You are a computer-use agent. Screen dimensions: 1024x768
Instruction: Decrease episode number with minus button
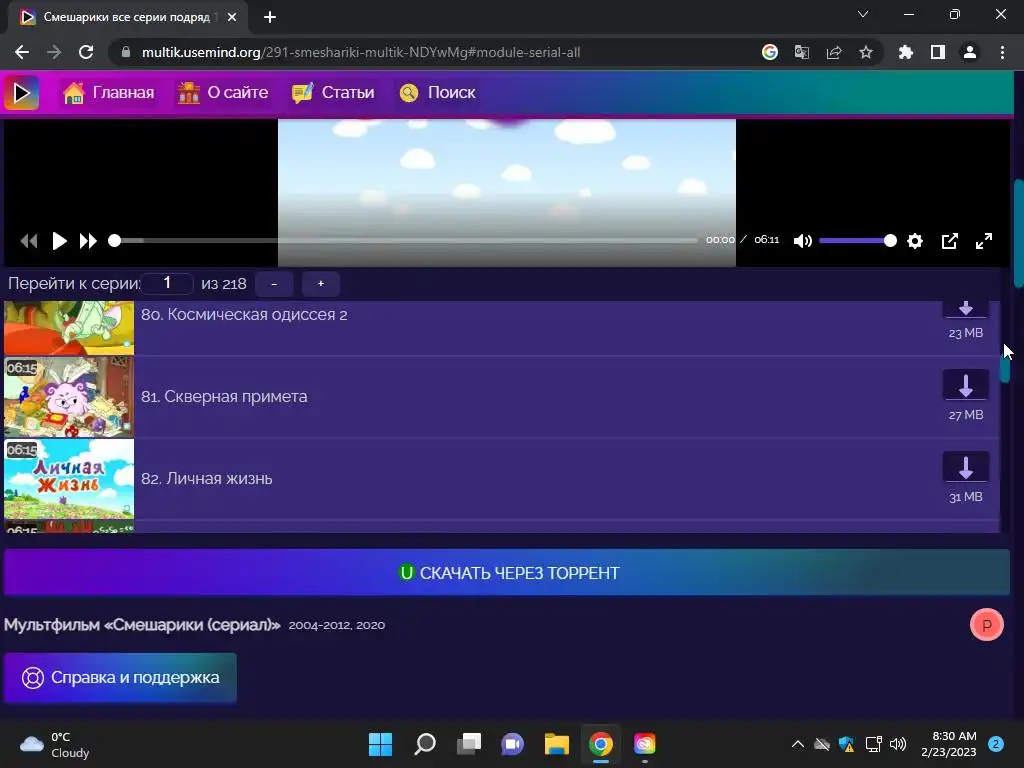274,283
